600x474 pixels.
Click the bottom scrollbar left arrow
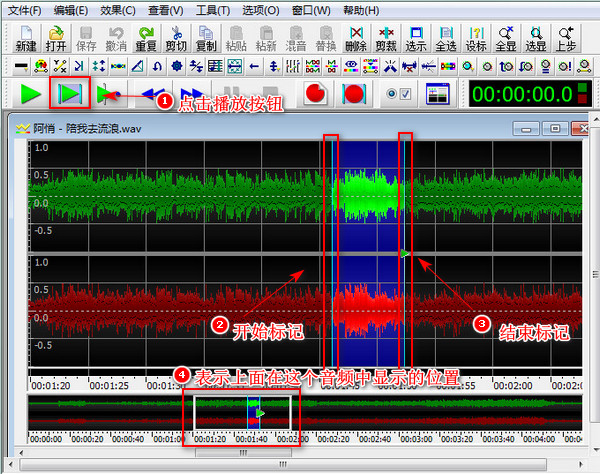tap(11, 464)
